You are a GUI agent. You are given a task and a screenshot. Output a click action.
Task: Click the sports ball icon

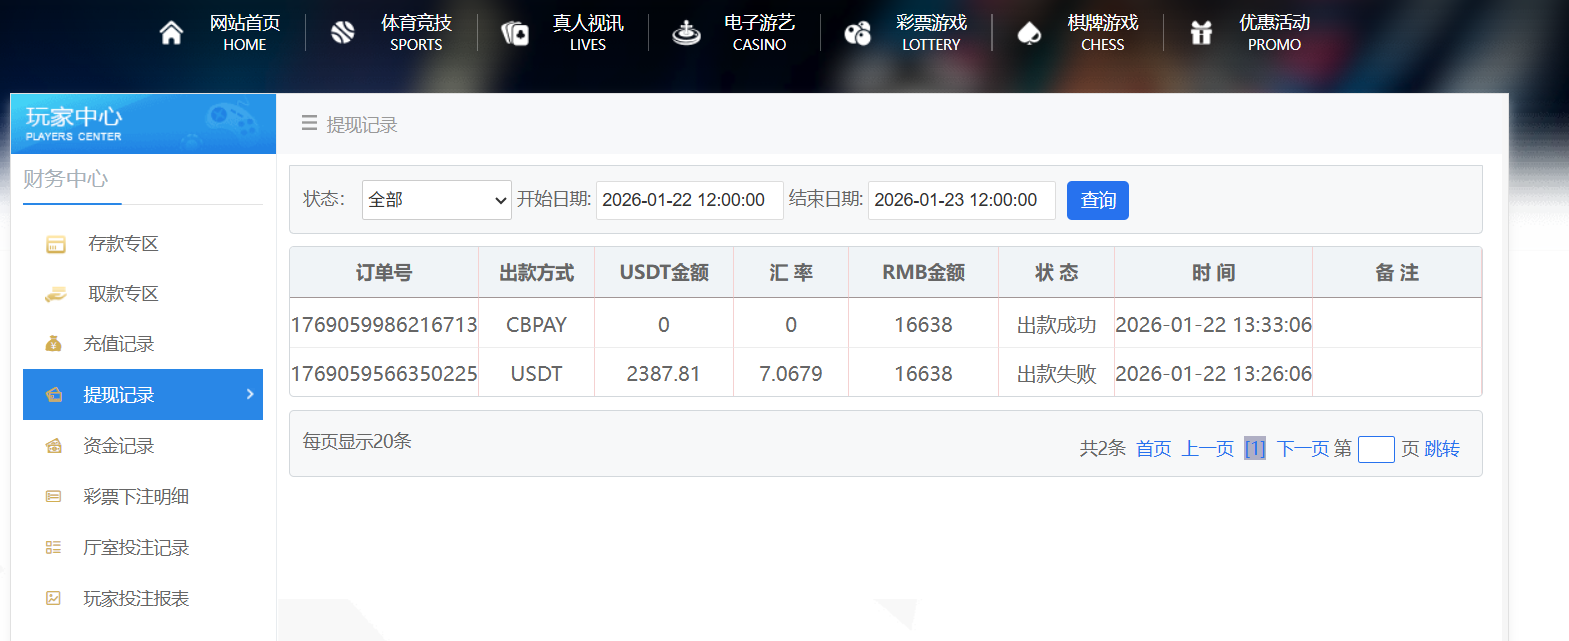[x=343, y=33]
